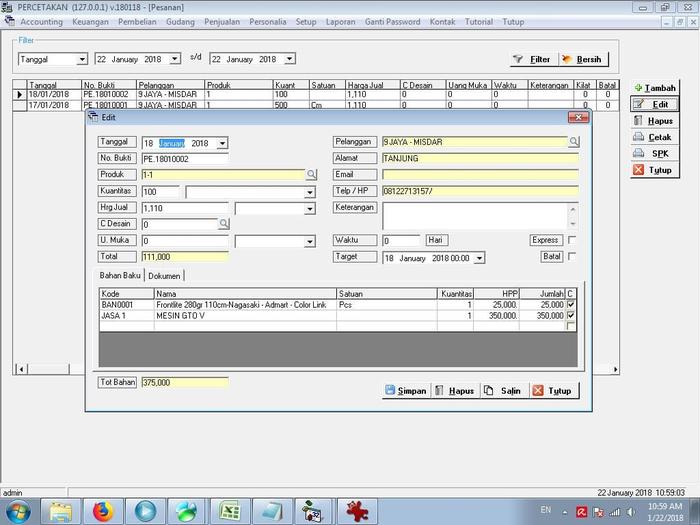Click the C Desain lookup icon
The image size is (700, 525).
tap(224, 225)
